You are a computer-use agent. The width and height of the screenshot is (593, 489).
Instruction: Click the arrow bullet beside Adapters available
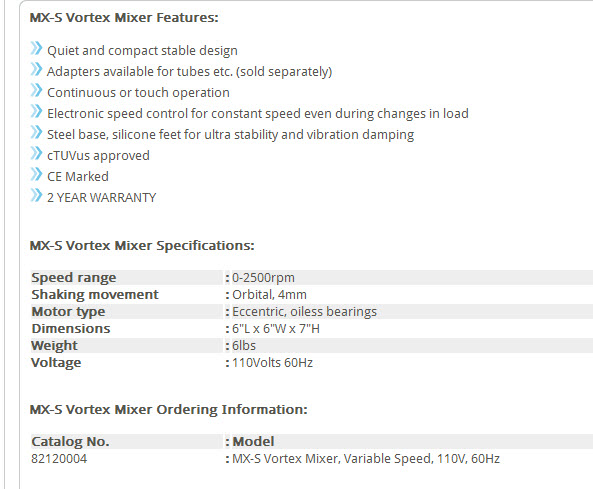[36, 69]
